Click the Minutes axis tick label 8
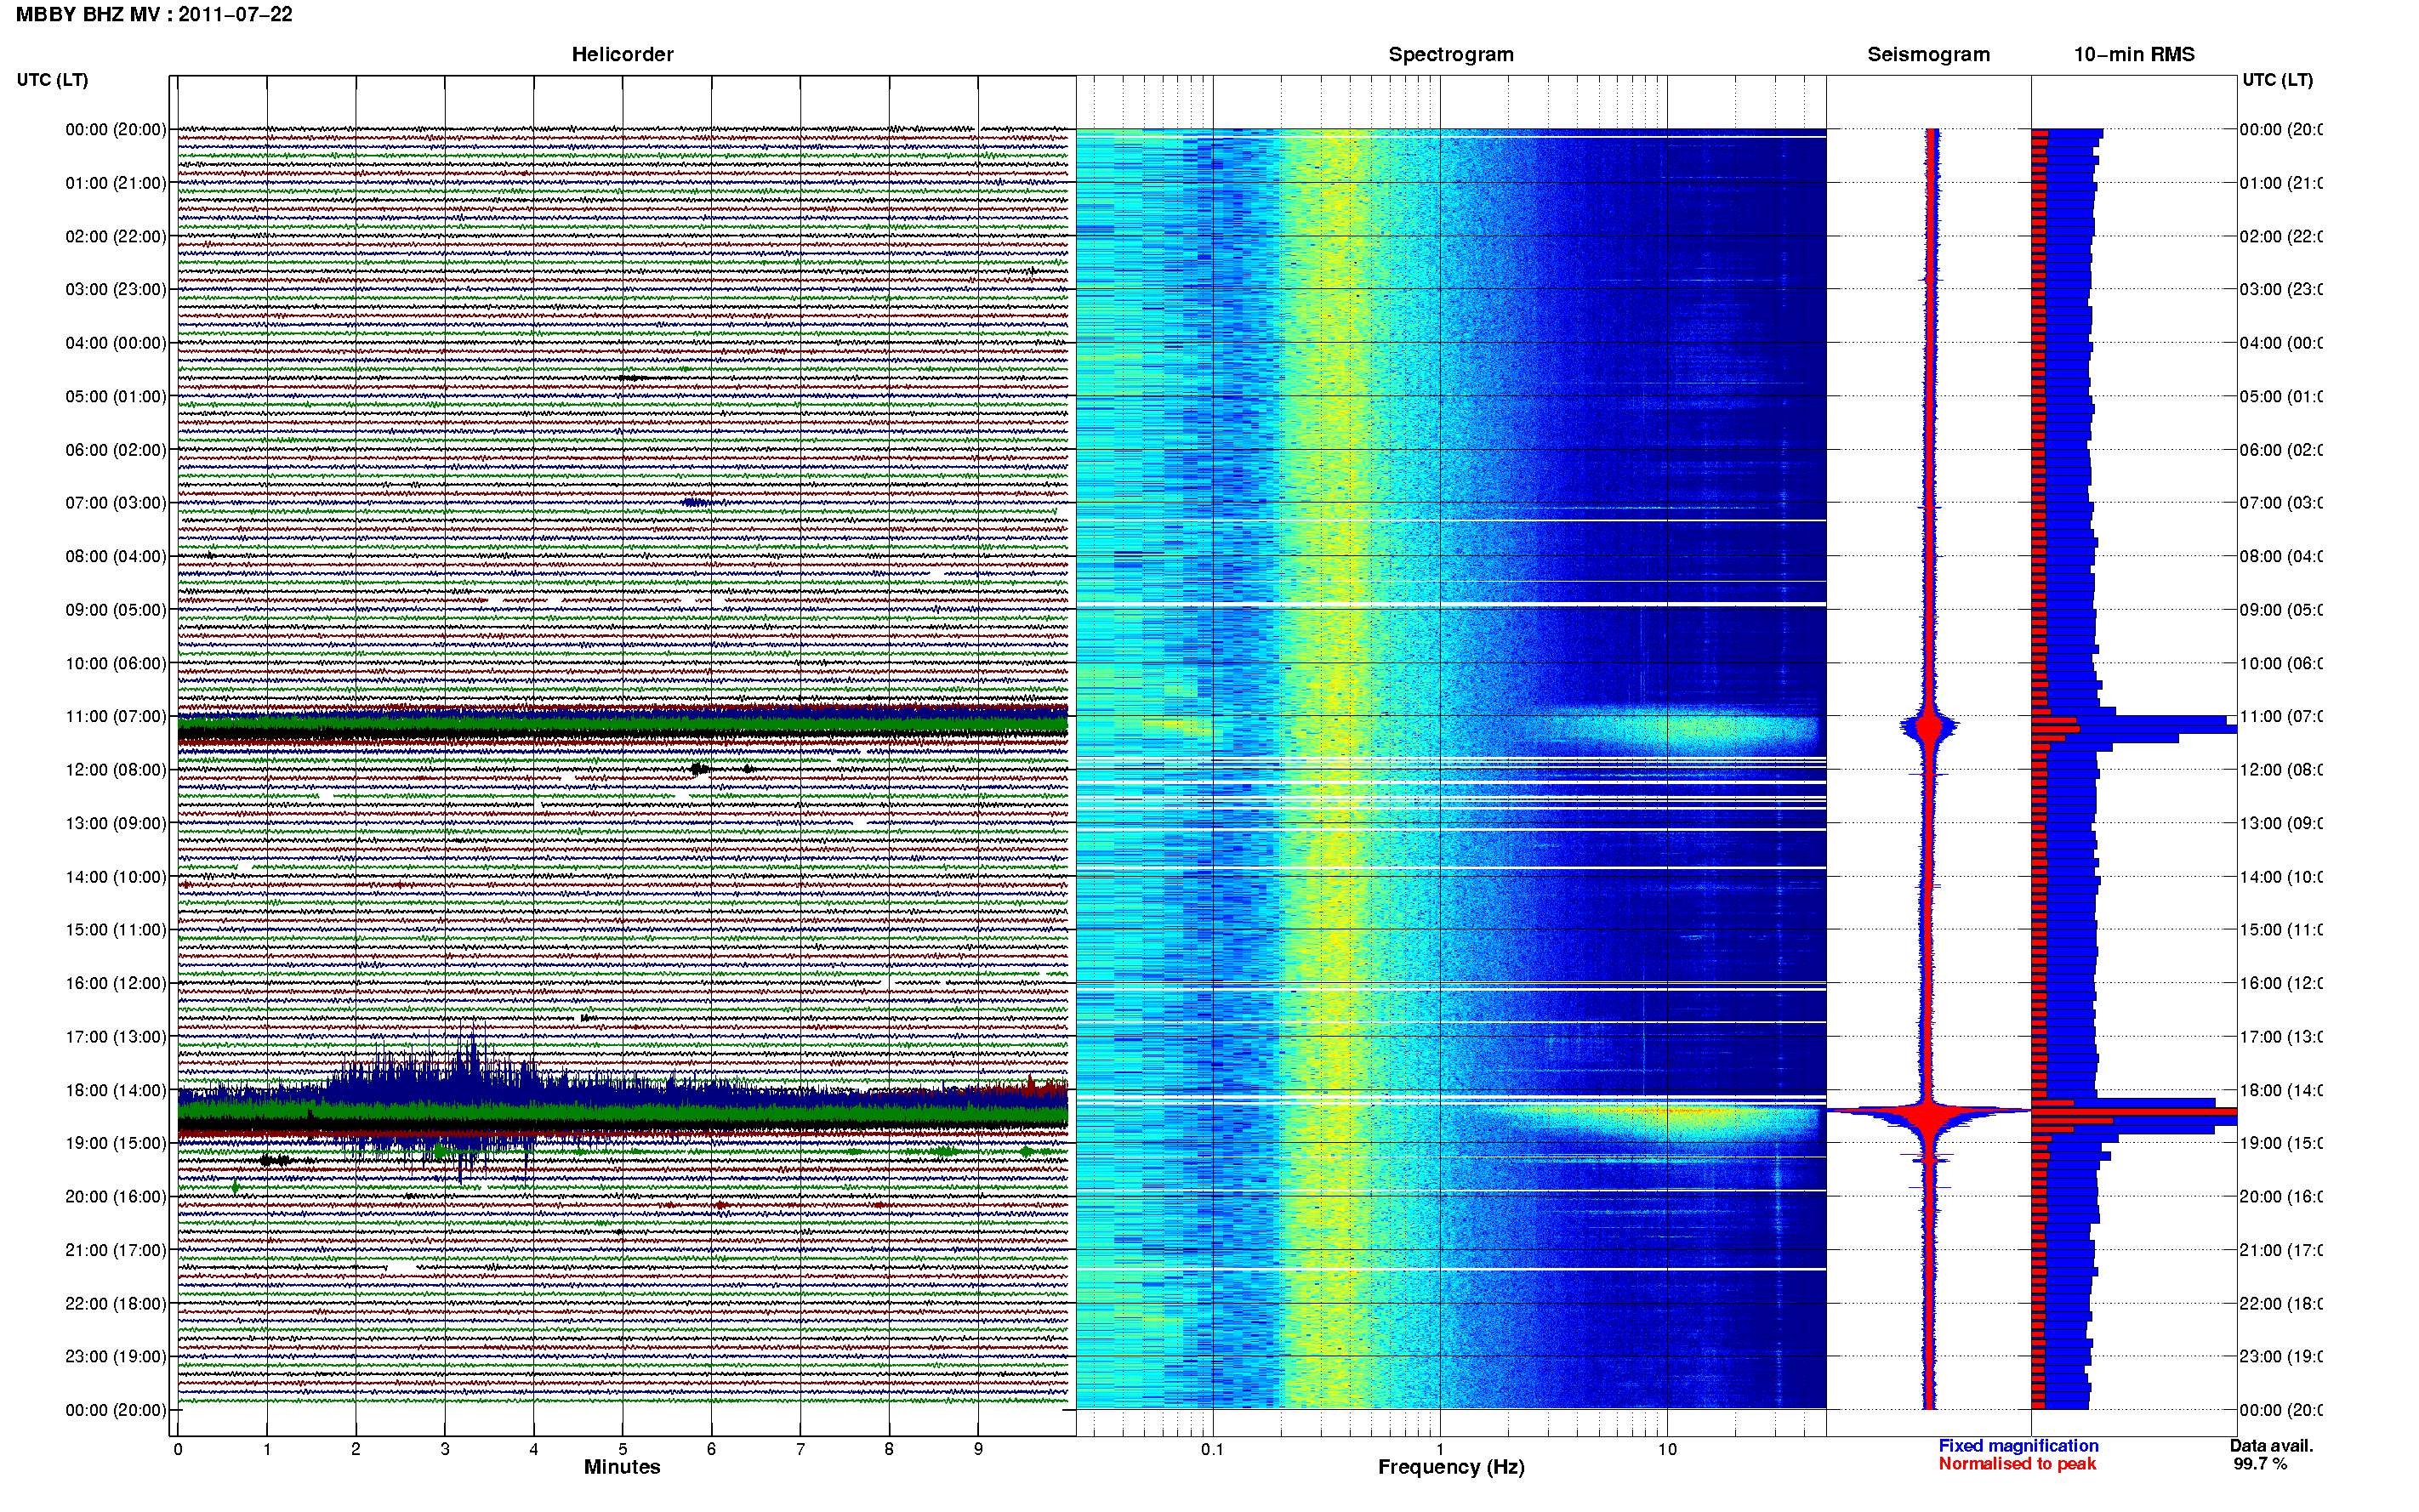This screenshot has width=2419, height=1512. point(889,1449)
